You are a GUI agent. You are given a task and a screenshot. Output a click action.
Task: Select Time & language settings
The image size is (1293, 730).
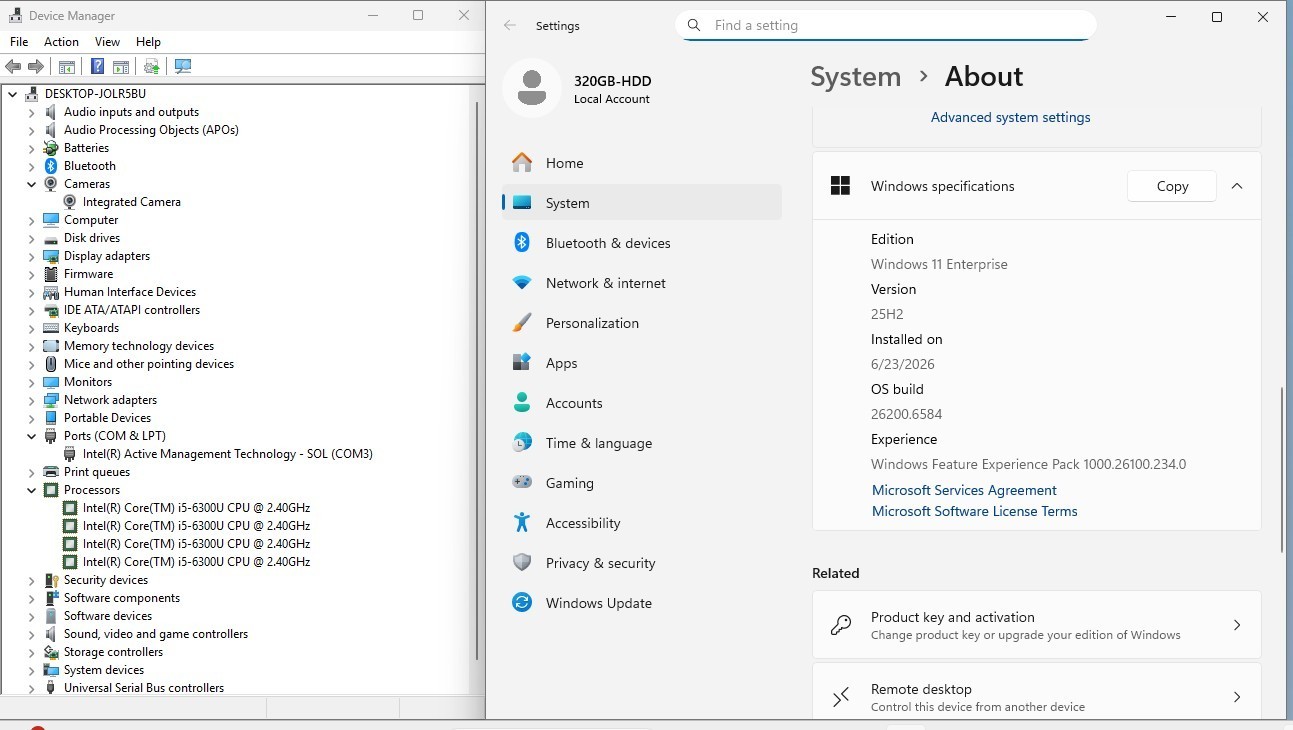click(642, 443)
